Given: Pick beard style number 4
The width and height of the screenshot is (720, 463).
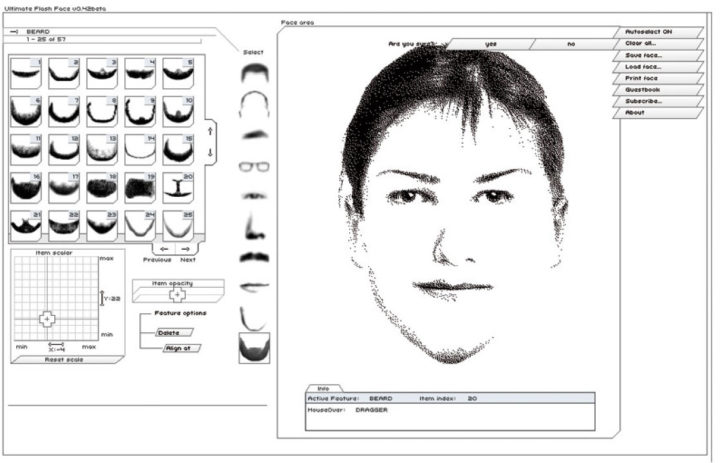Looking at the screenshot, I should click(x=140, y=73).
